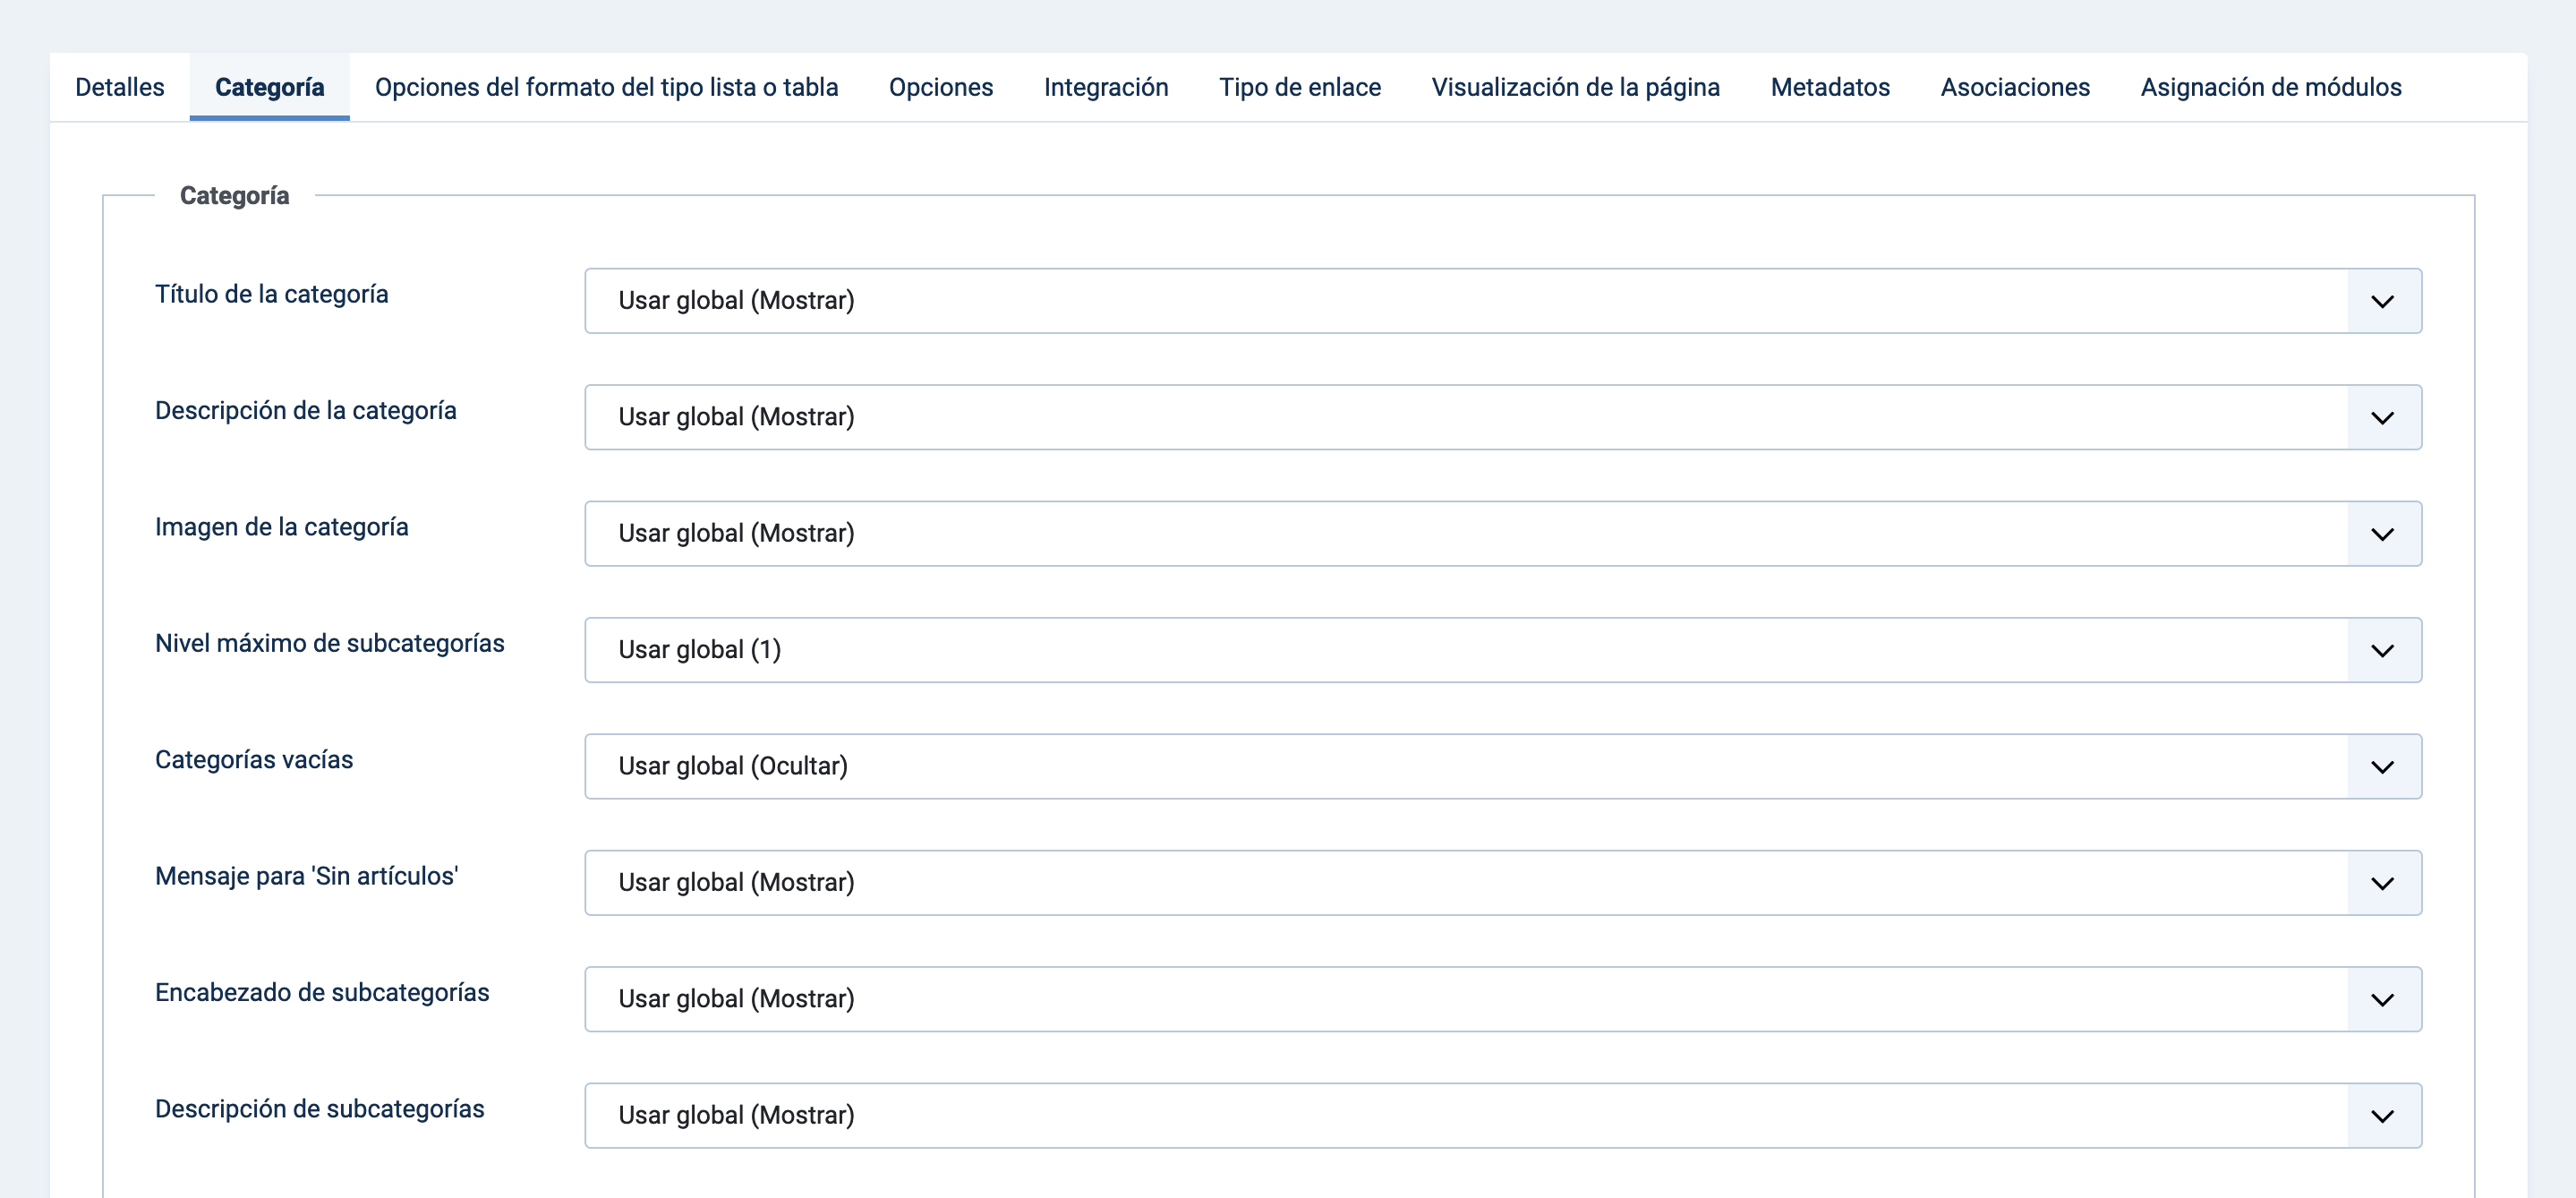2576x1198 pixels.
Task: Select the Categoría tab
Action: pos(270,87)
